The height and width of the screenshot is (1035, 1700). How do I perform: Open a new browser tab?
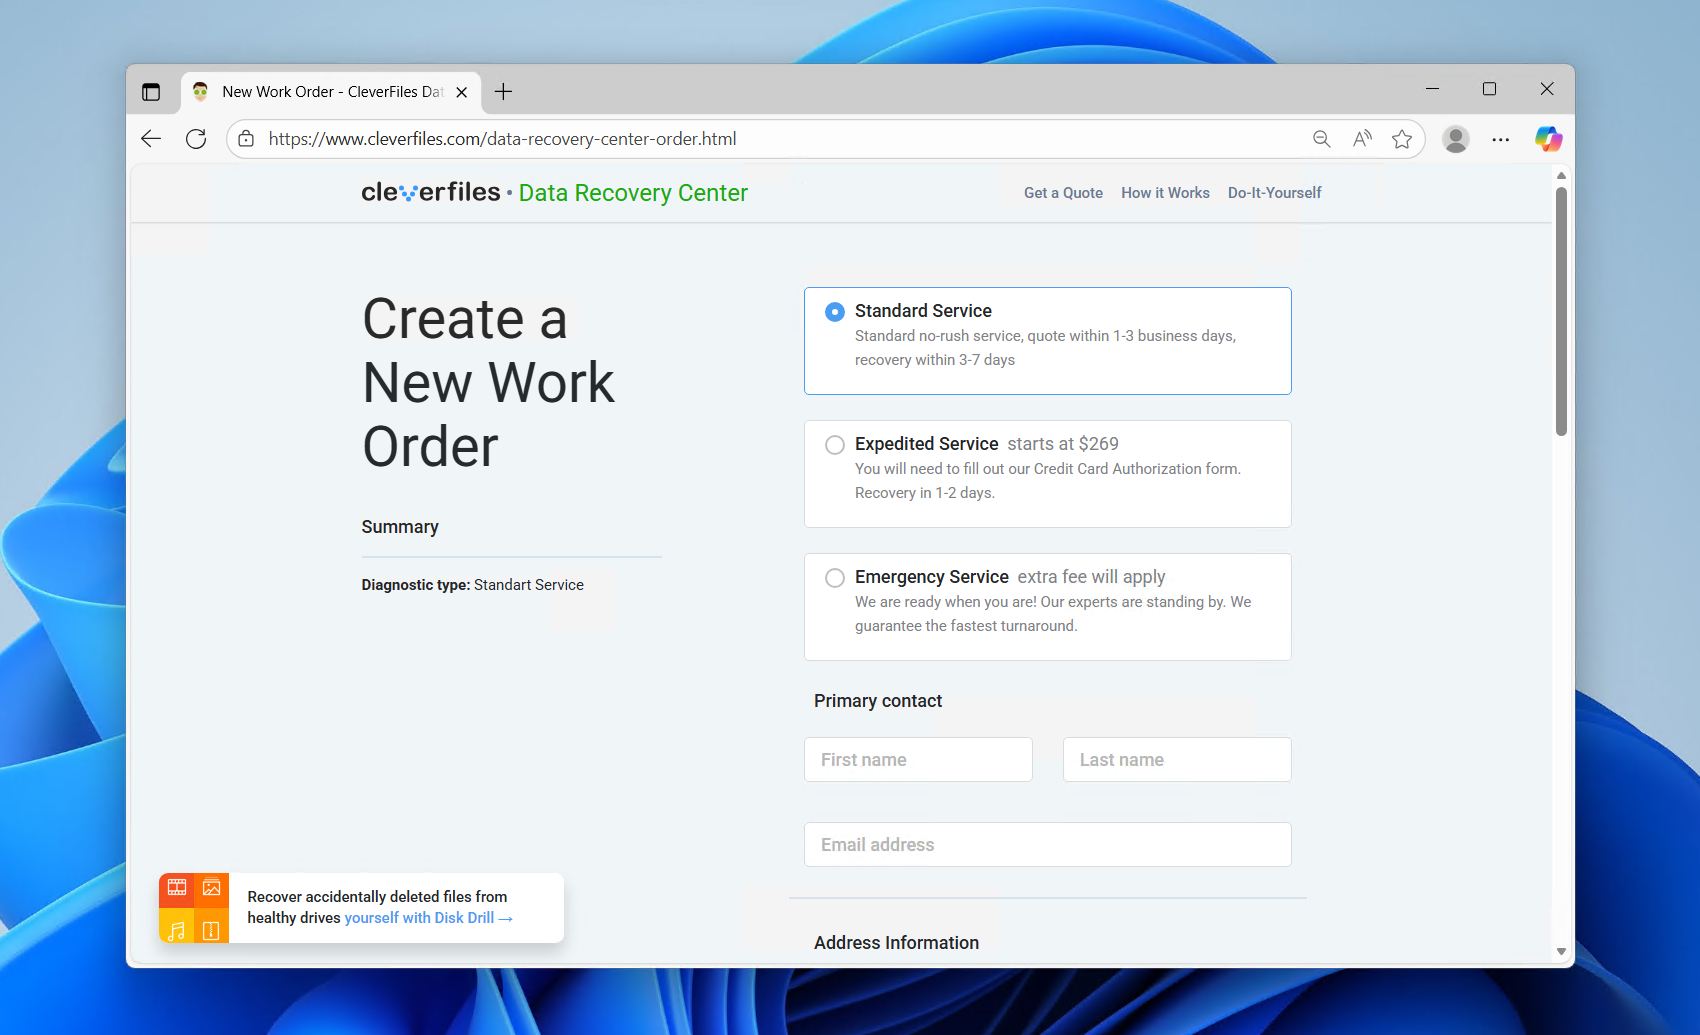(503, 91)
